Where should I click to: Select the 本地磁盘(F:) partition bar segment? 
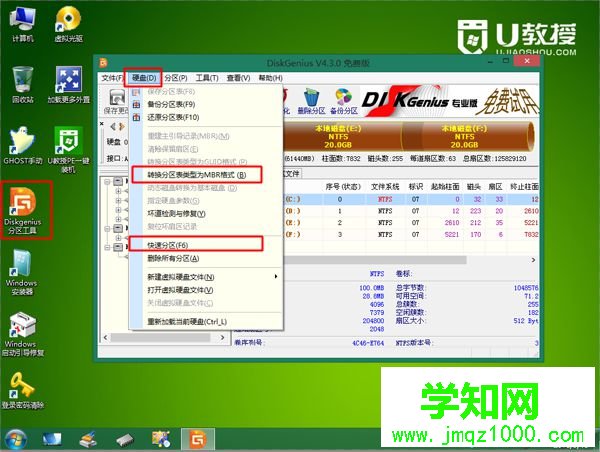(x=467, y=137)
